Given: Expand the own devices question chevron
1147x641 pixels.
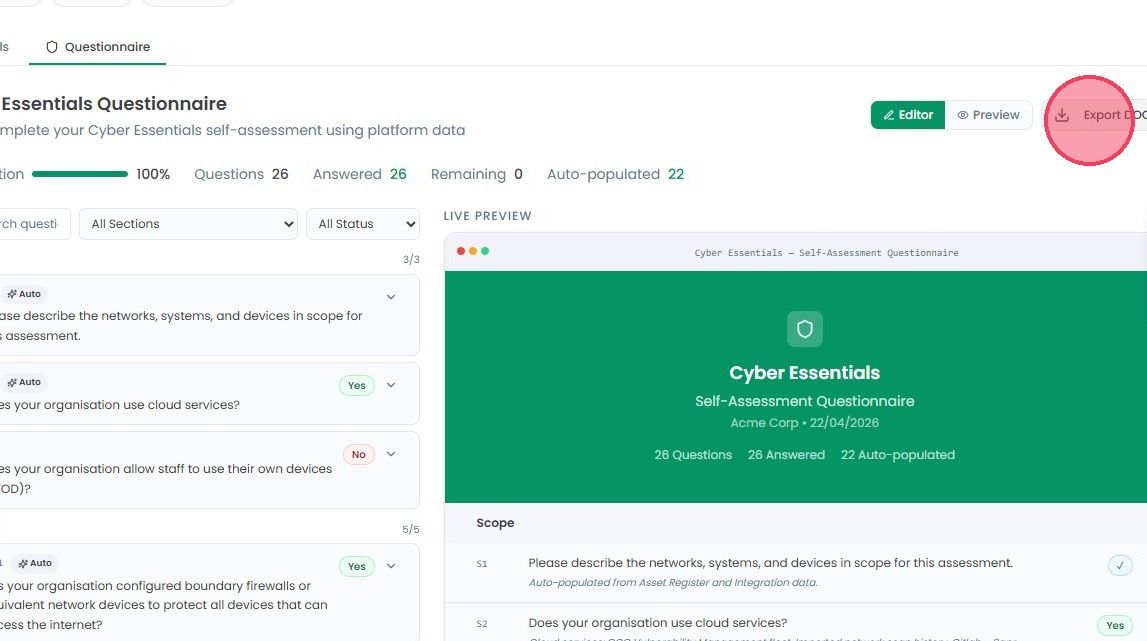Looking at the screenshot, I should tap(391, 454).
